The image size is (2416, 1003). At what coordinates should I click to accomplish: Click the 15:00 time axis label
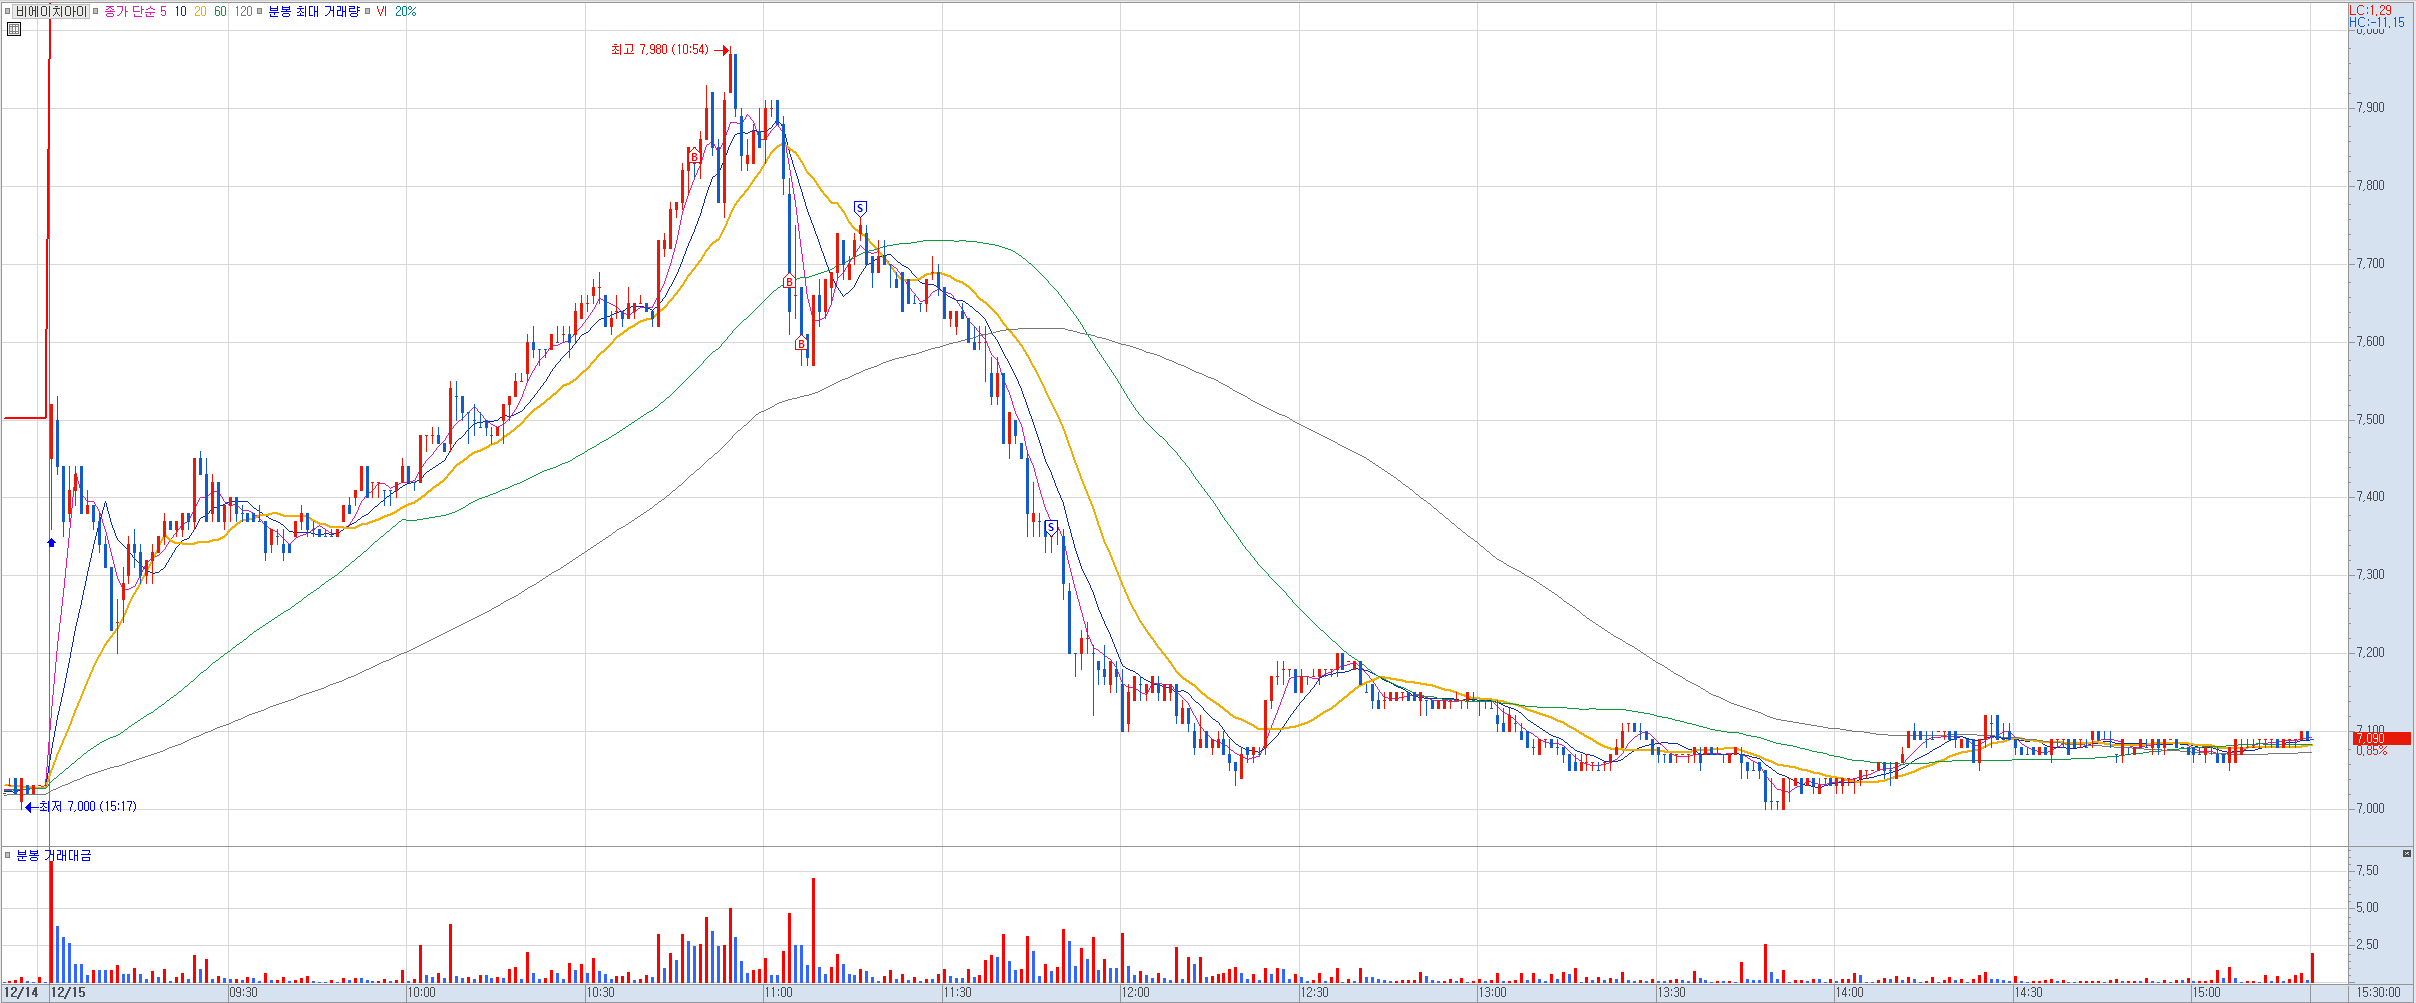(2207, 993)
